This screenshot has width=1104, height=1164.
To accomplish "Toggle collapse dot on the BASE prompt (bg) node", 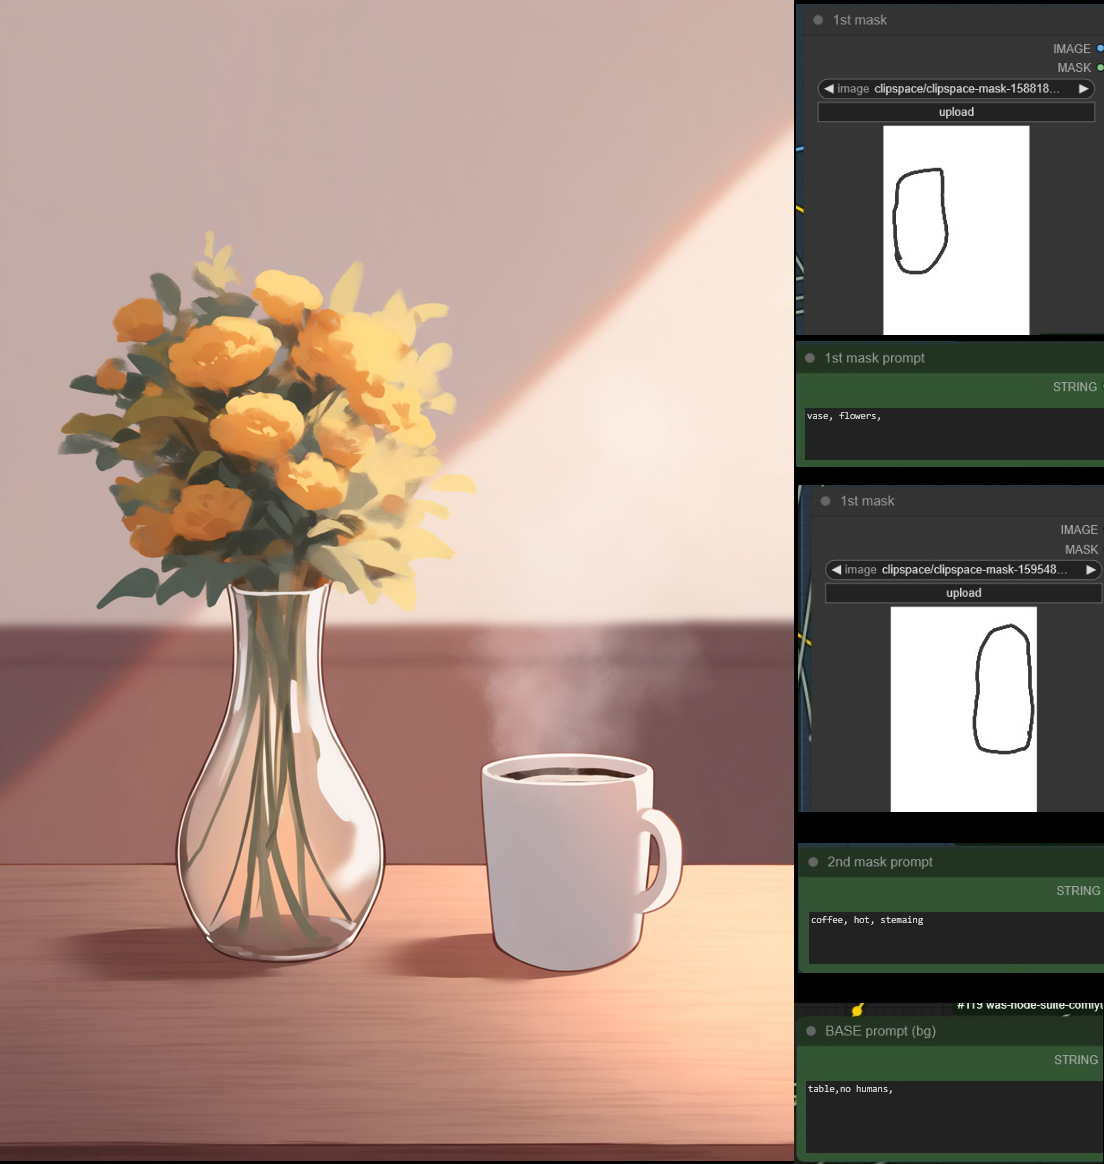I will pos(811,1031).
